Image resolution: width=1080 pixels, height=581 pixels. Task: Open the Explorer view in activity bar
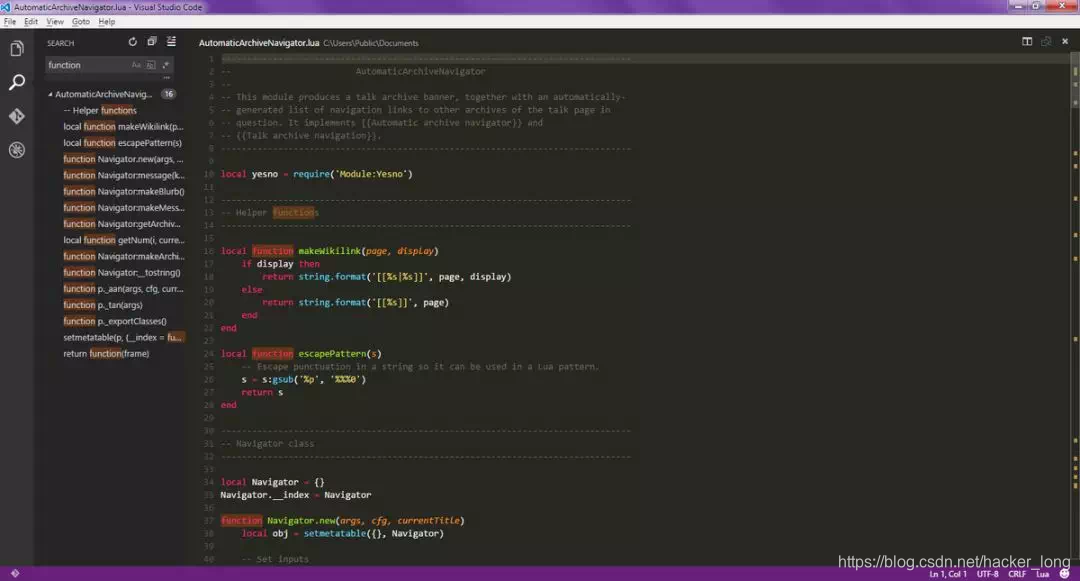pyautogui.click(x=17, y=49)
